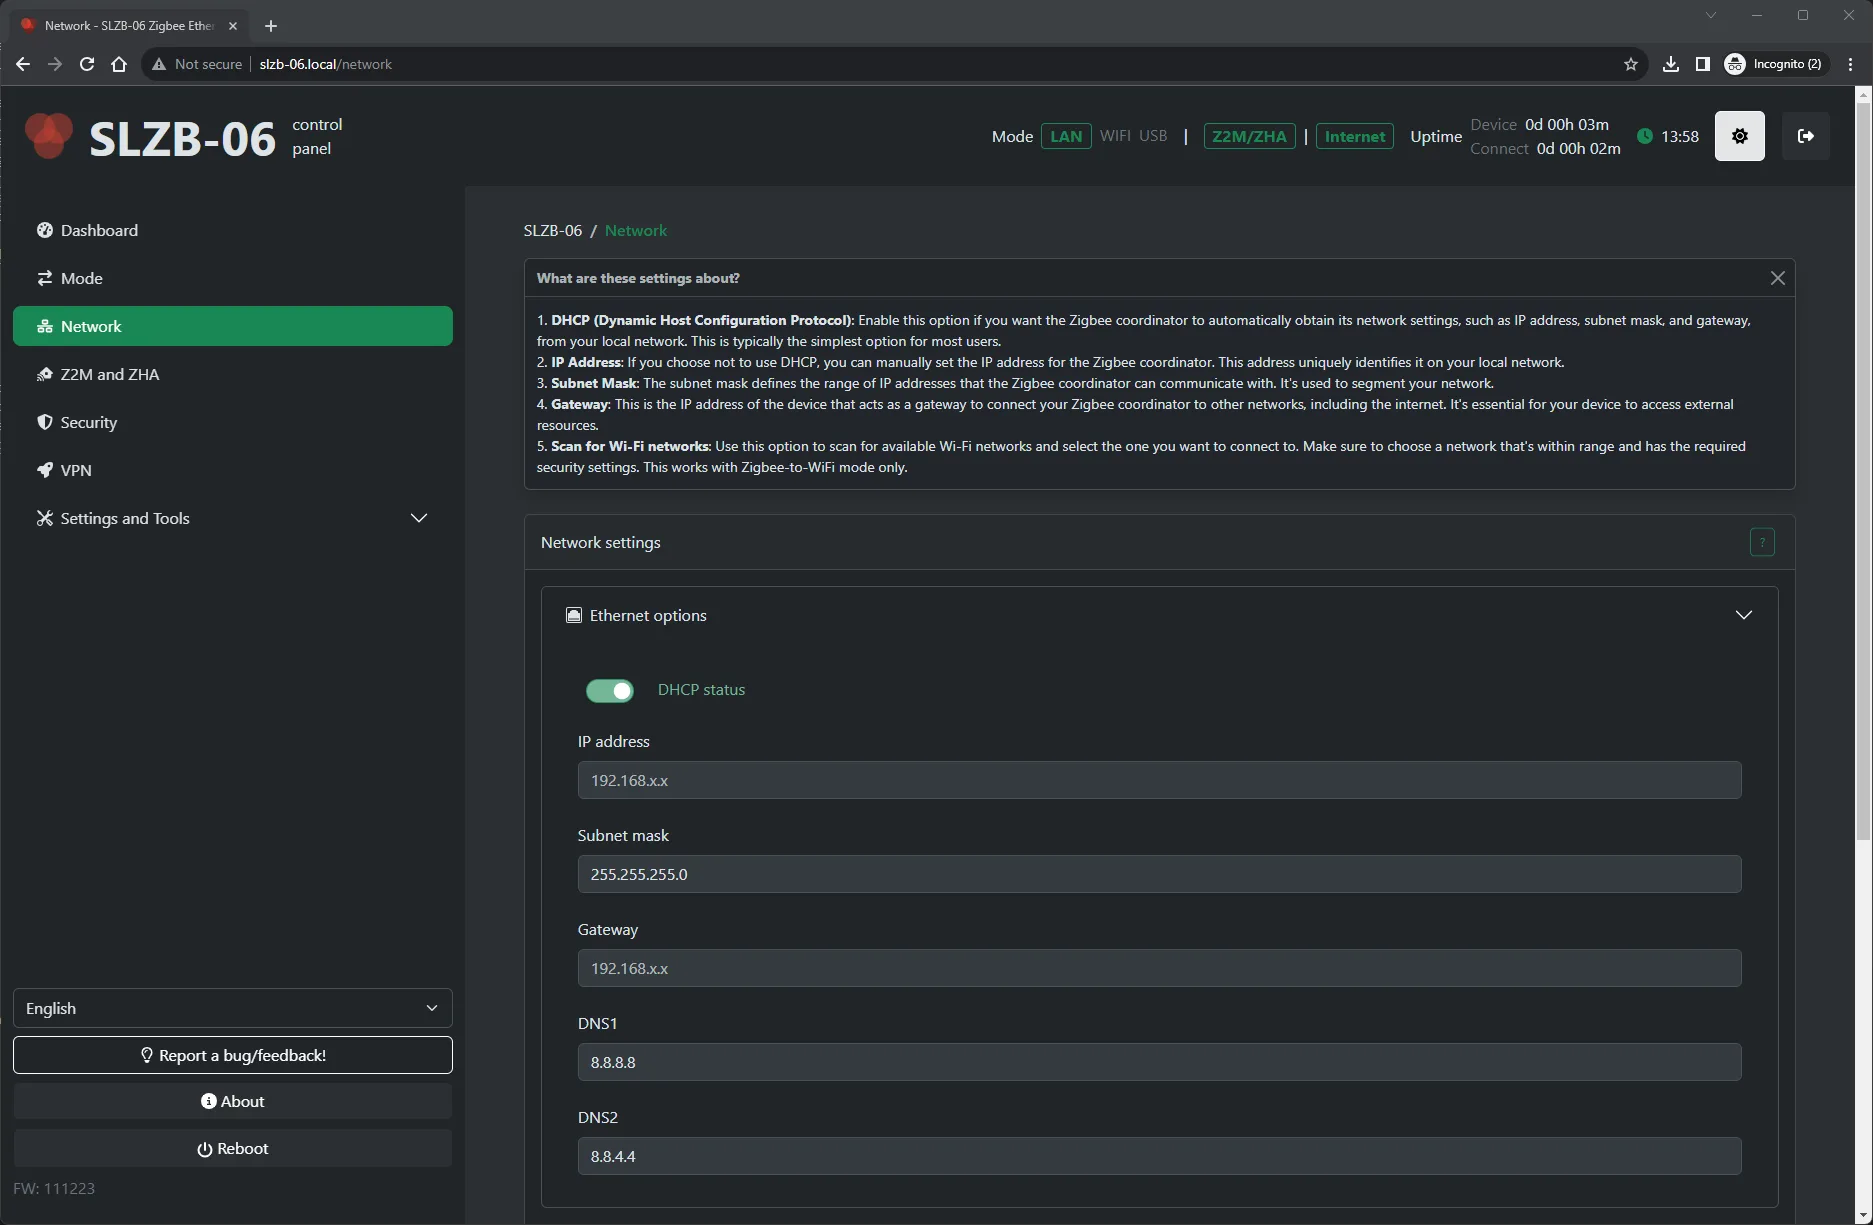This screenshot has height=1225, width=1873.
Task: Click the Reboot button
Action: pyautogui.click(x=232, y=1148)
